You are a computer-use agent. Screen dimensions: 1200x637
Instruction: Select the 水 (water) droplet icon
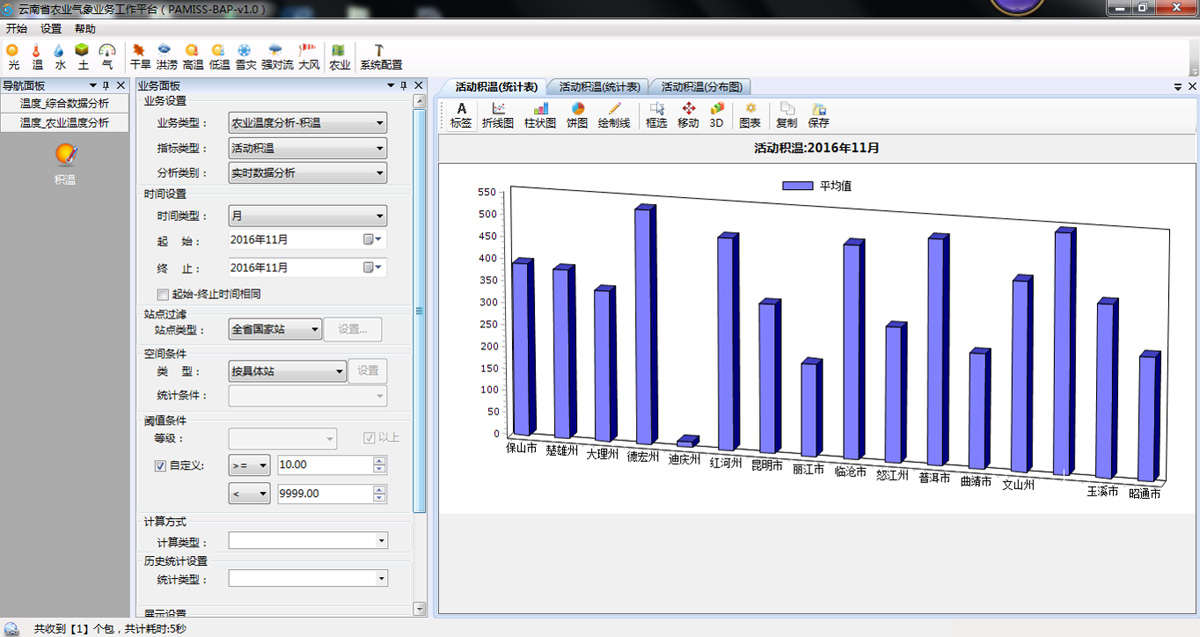pyautogui.click(x=60, y=56)
